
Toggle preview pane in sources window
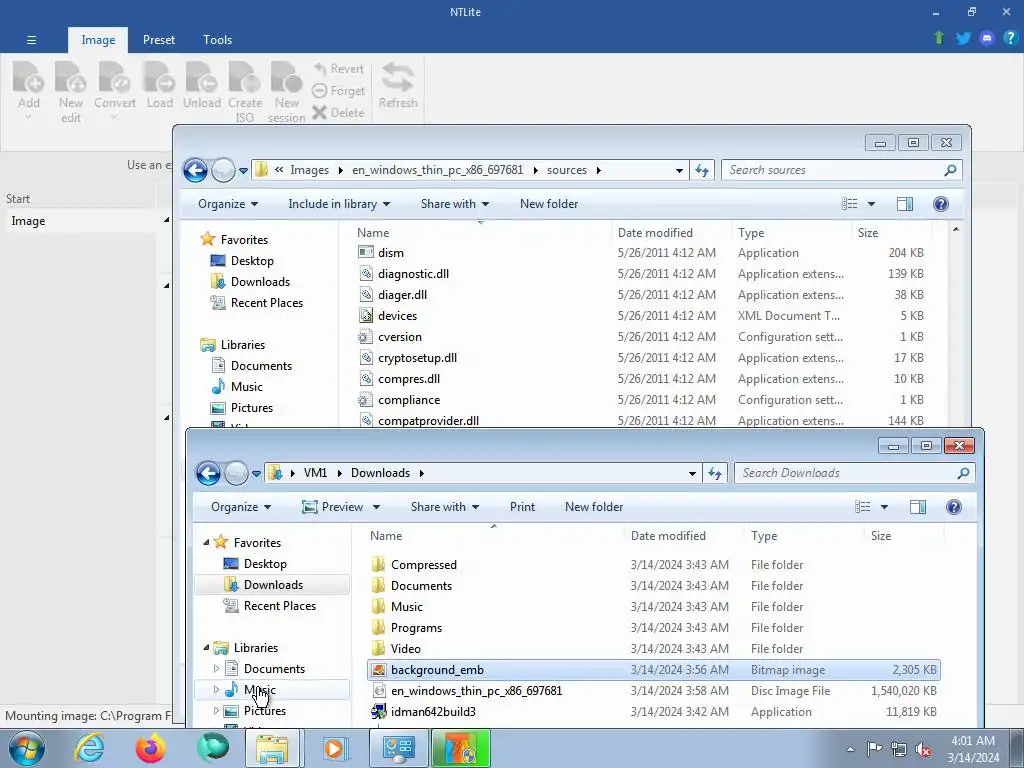pos(904,204)
